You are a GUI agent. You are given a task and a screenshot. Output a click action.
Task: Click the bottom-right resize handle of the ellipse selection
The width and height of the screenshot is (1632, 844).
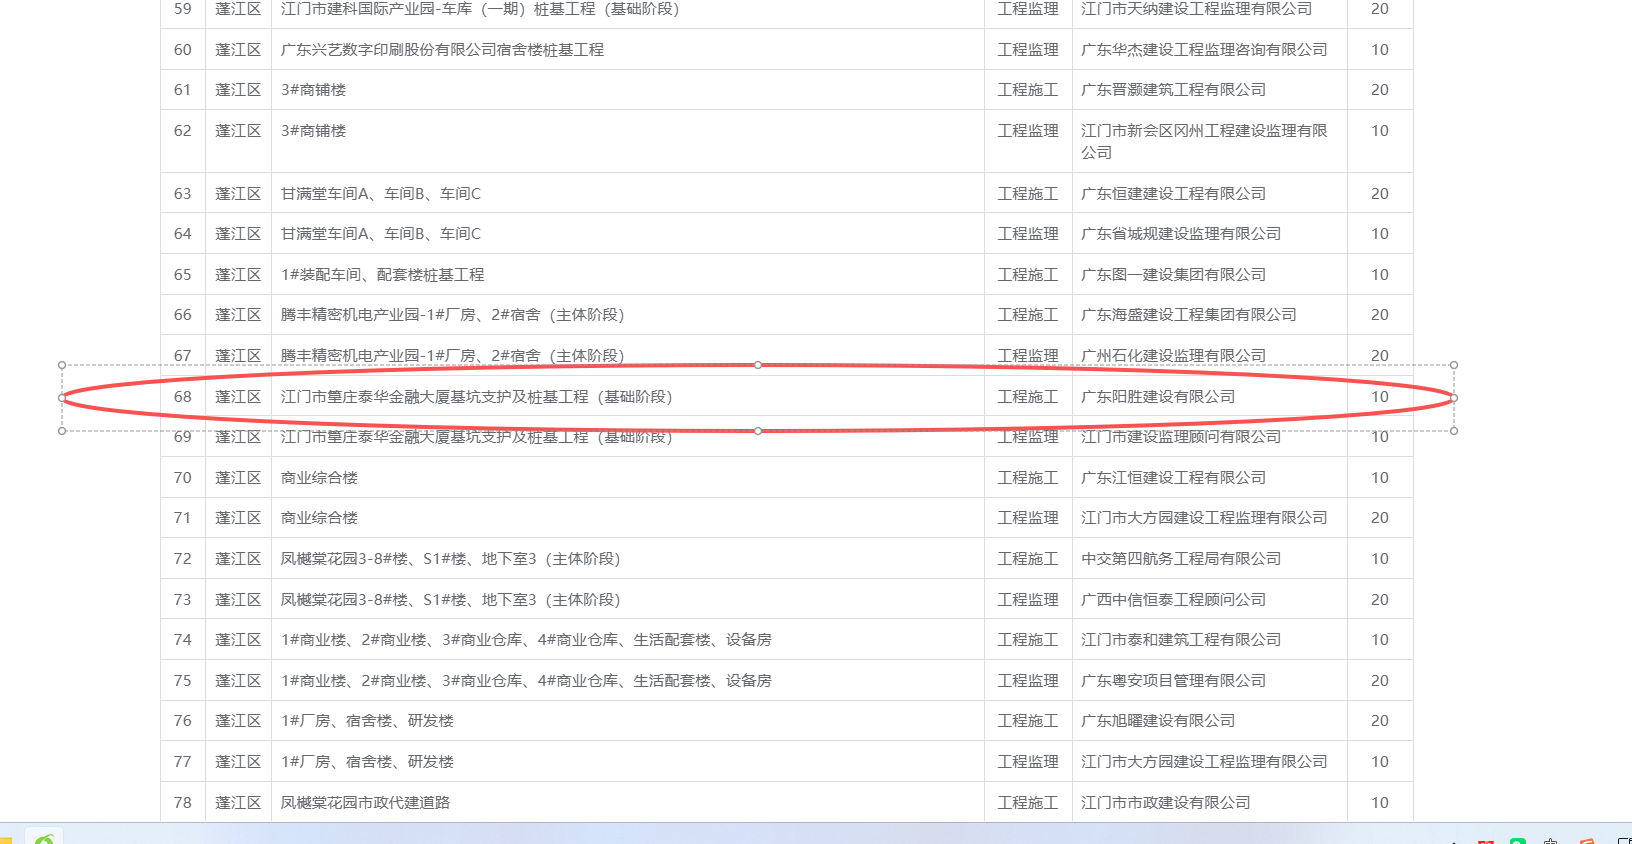pos(1454,431)
